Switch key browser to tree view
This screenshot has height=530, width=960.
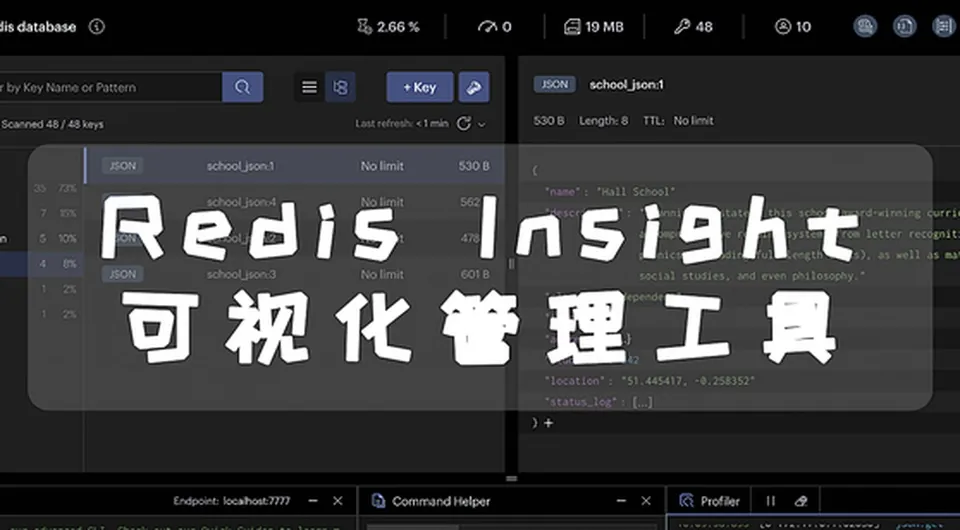pos(340,87)
